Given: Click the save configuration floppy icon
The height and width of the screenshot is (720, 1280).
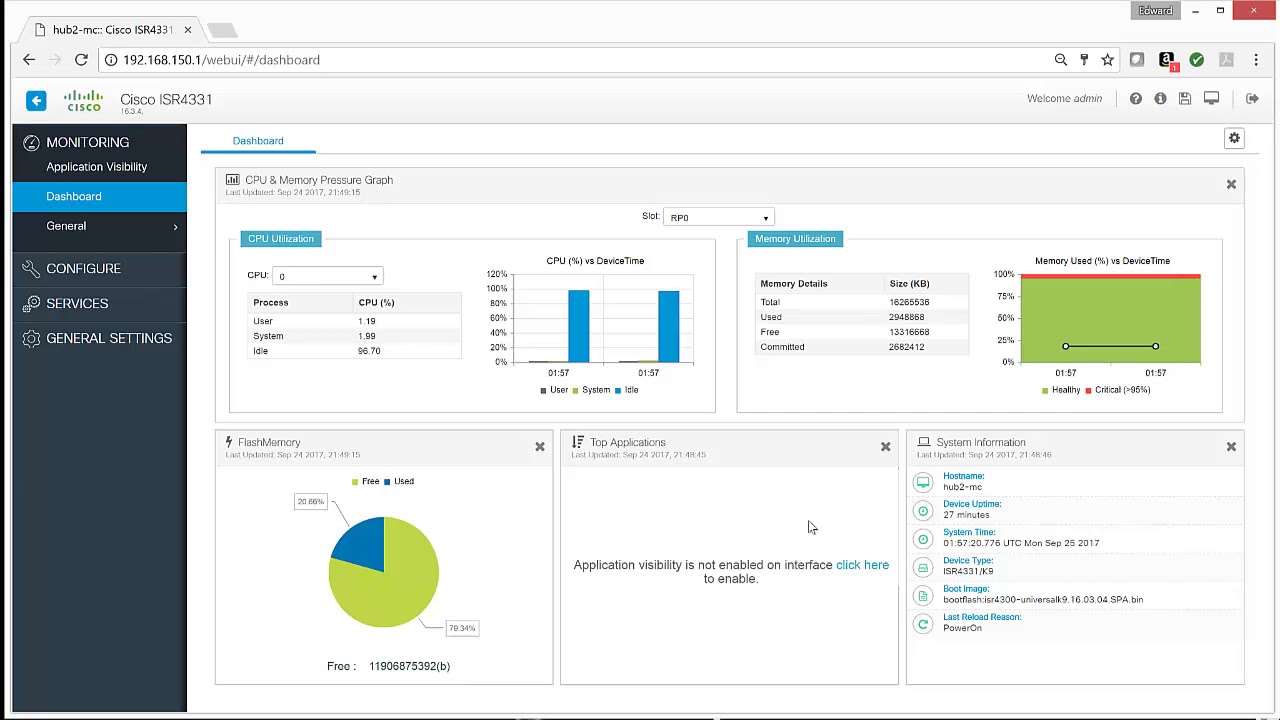Looking at the screenshot, I should click(1185, 99).
